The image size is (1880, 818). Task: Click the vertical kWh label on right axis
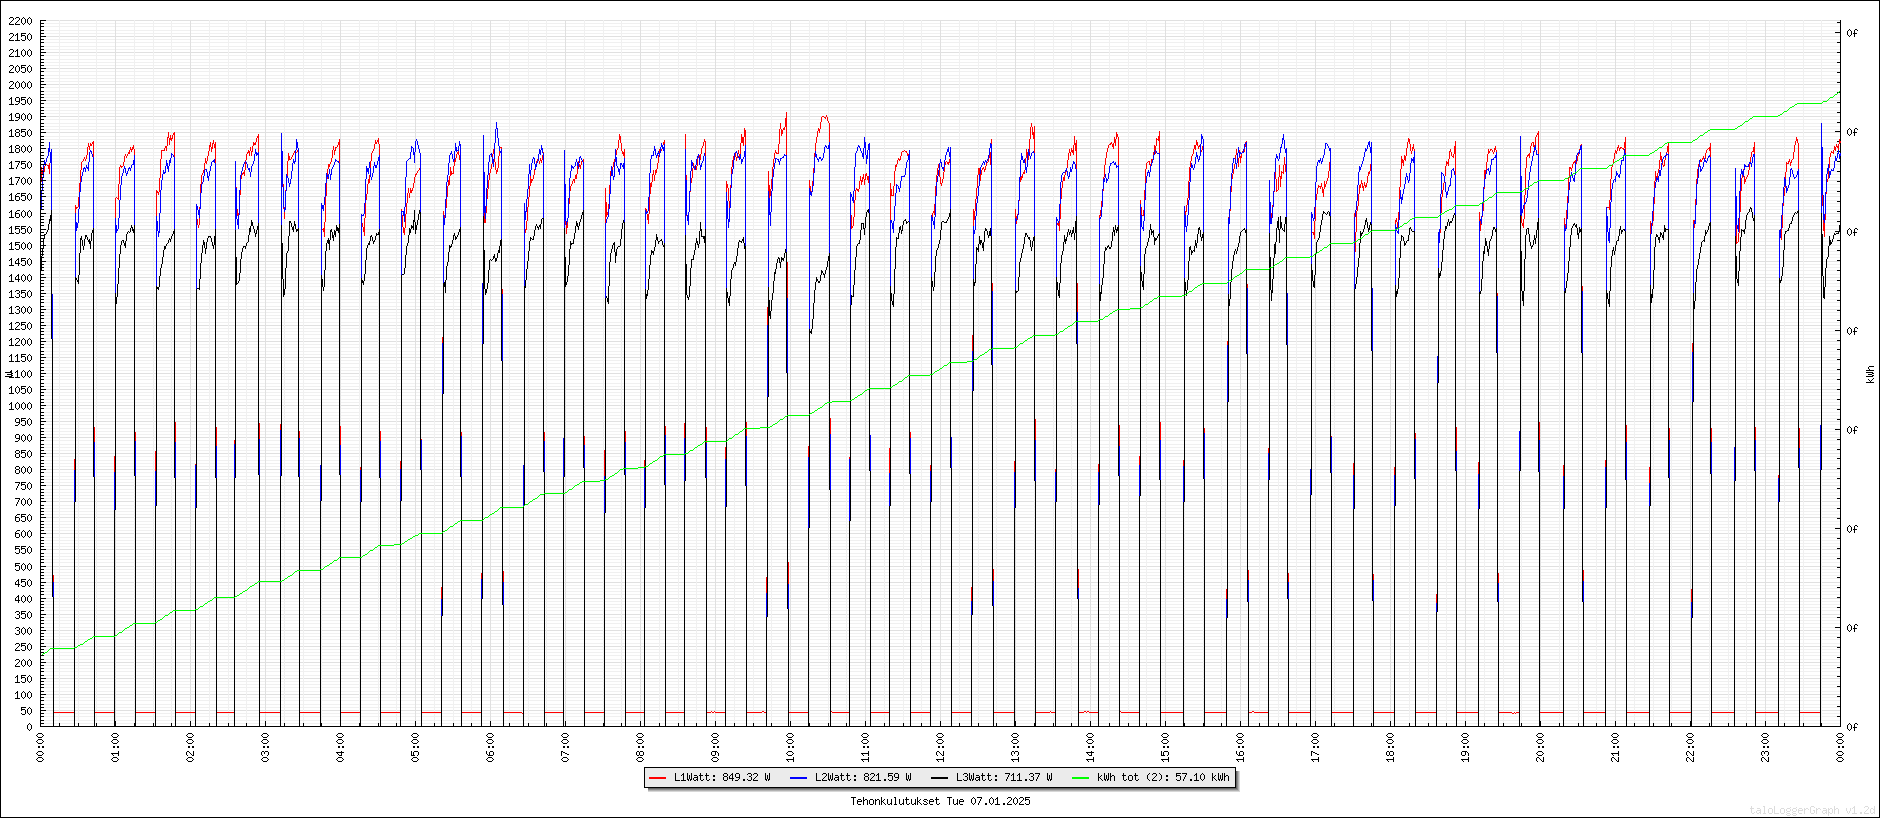pyautogui.click(x=1870, y=374)
